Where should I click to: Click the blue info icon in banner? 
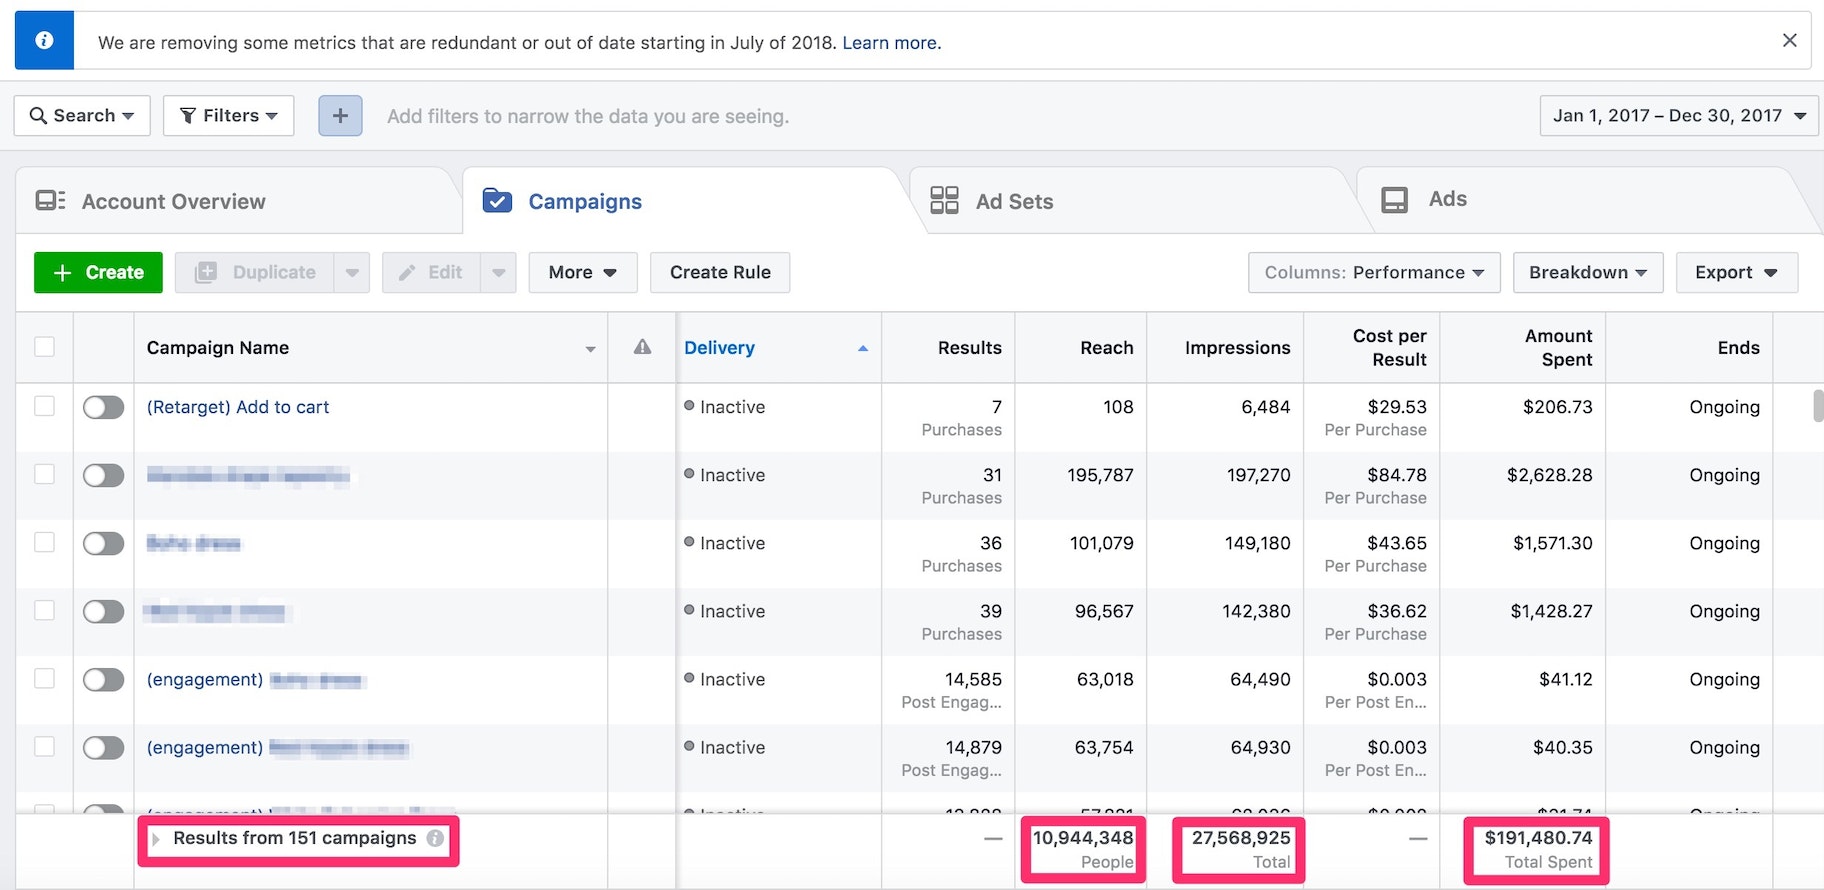click(44, 41)
